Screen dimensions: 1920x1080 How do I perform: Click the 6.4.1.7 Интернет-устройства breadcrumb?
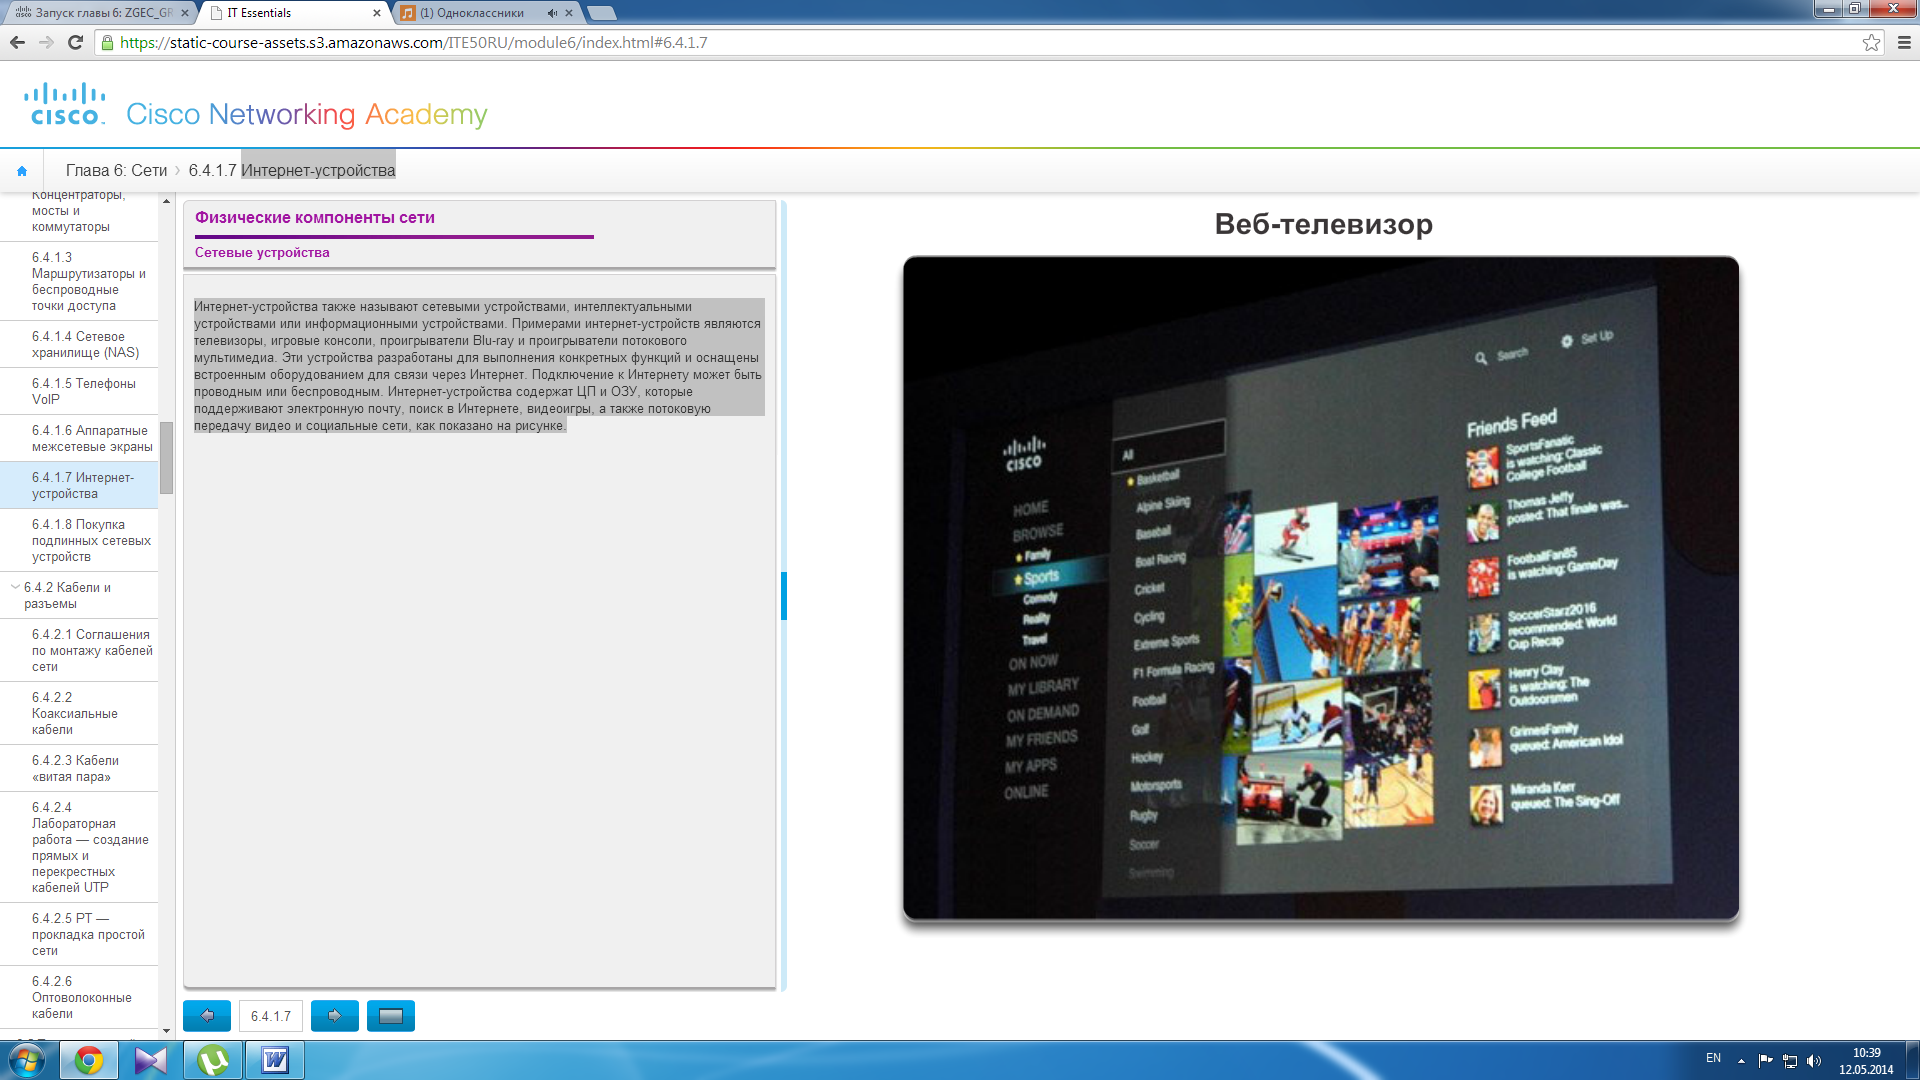(292, 171)
